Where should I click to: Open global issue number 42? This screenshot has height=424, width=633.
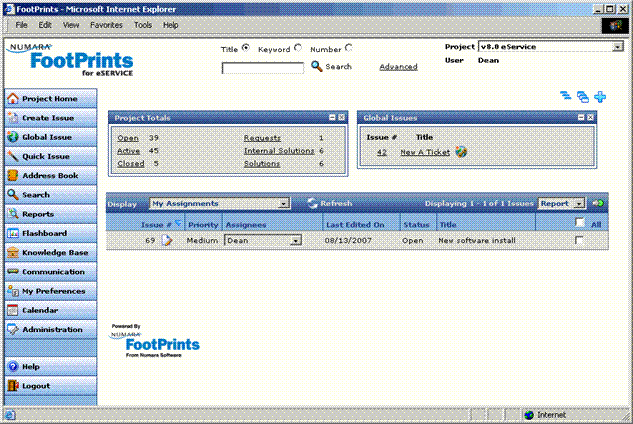[x=382, y=152]
